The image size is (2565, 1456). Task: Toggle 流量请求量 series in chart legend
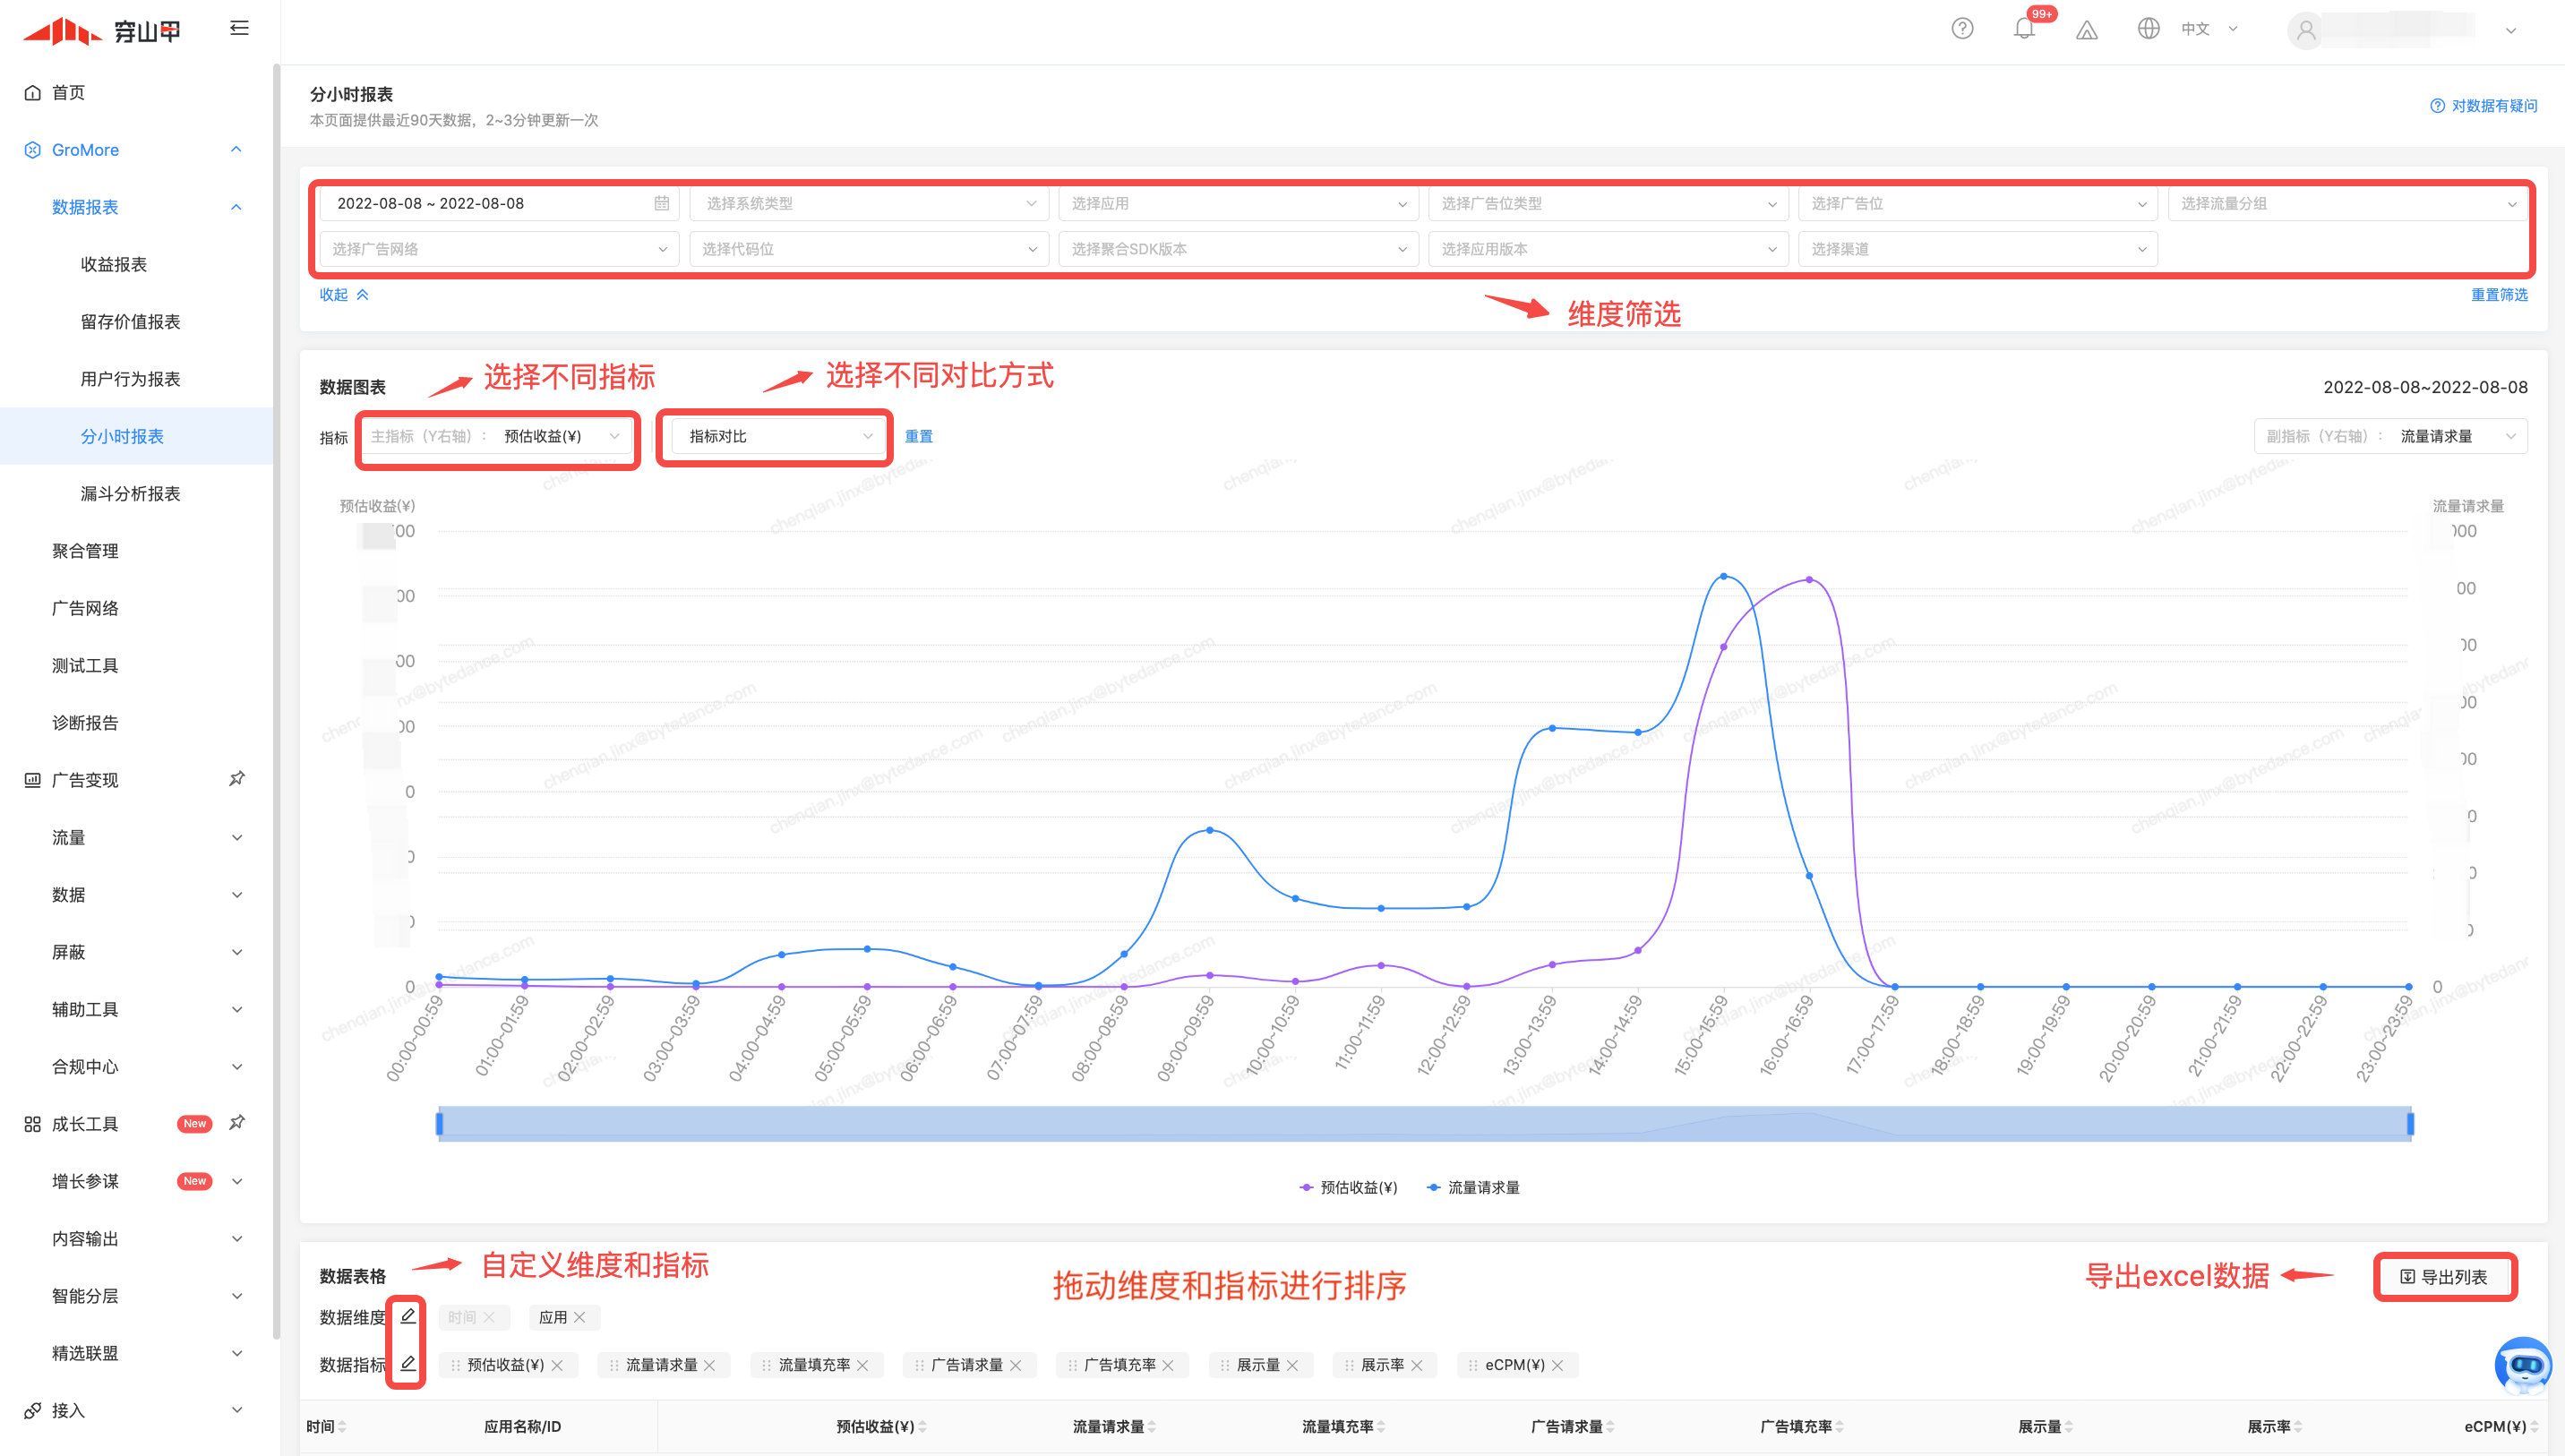click(x=1473, y=1187)
